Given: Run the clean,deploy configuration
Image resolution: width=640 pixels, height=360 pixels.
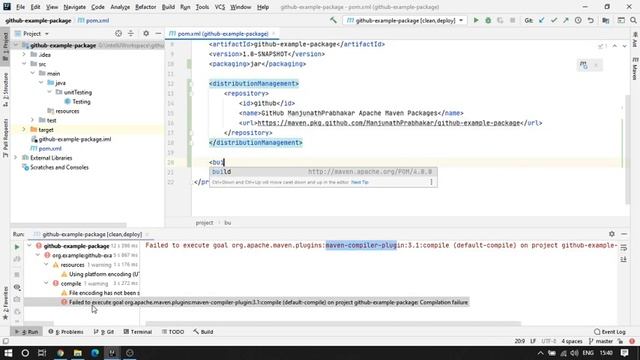Looking at the screenshot, I should click(x=476, y=20).
